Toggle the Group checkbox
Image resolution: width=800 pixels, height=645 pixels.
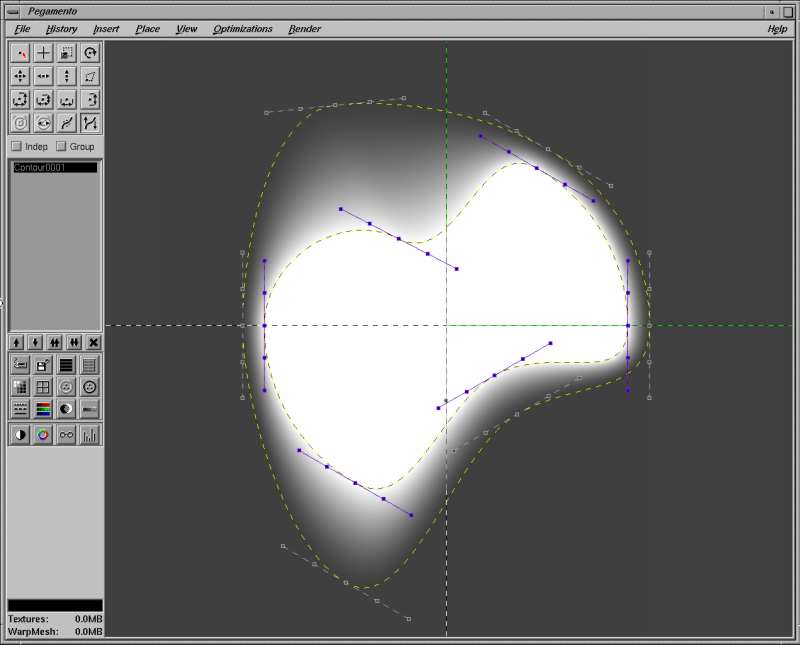pos(61,147)
